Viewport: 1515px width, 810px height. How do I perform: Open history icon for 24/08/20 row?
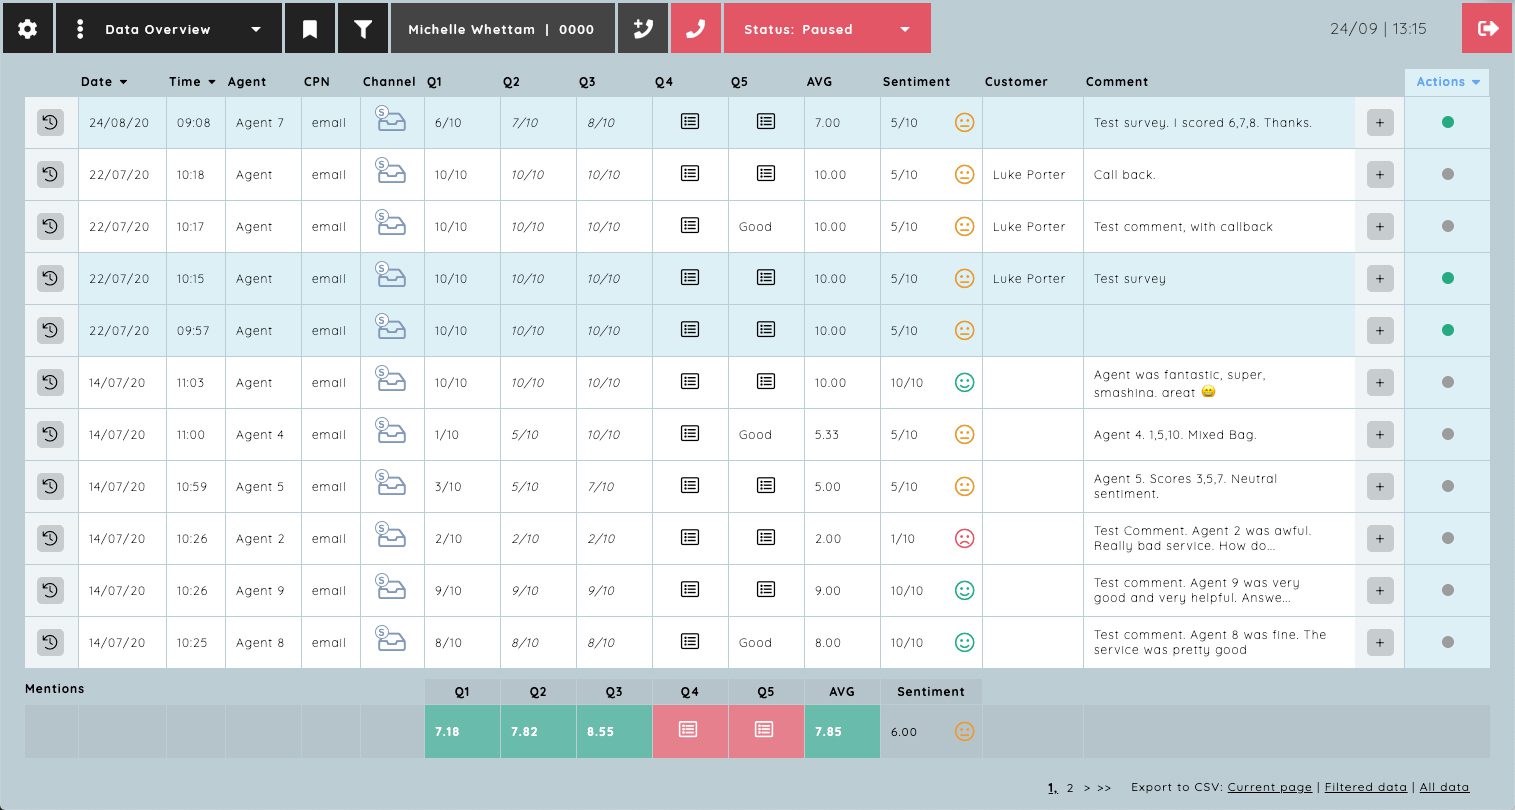point(51,122)
